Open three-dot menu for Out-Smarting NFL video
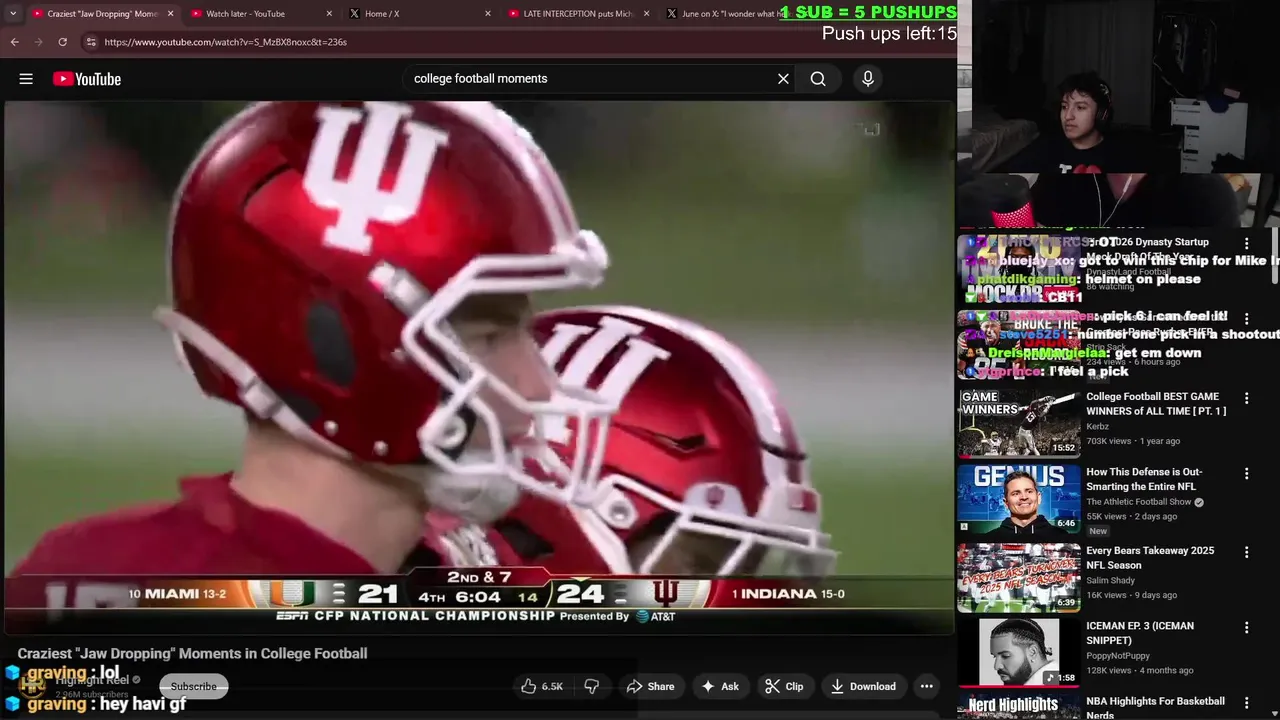Viewport: 1280px width, 720px height. (x=1246, y=474)
